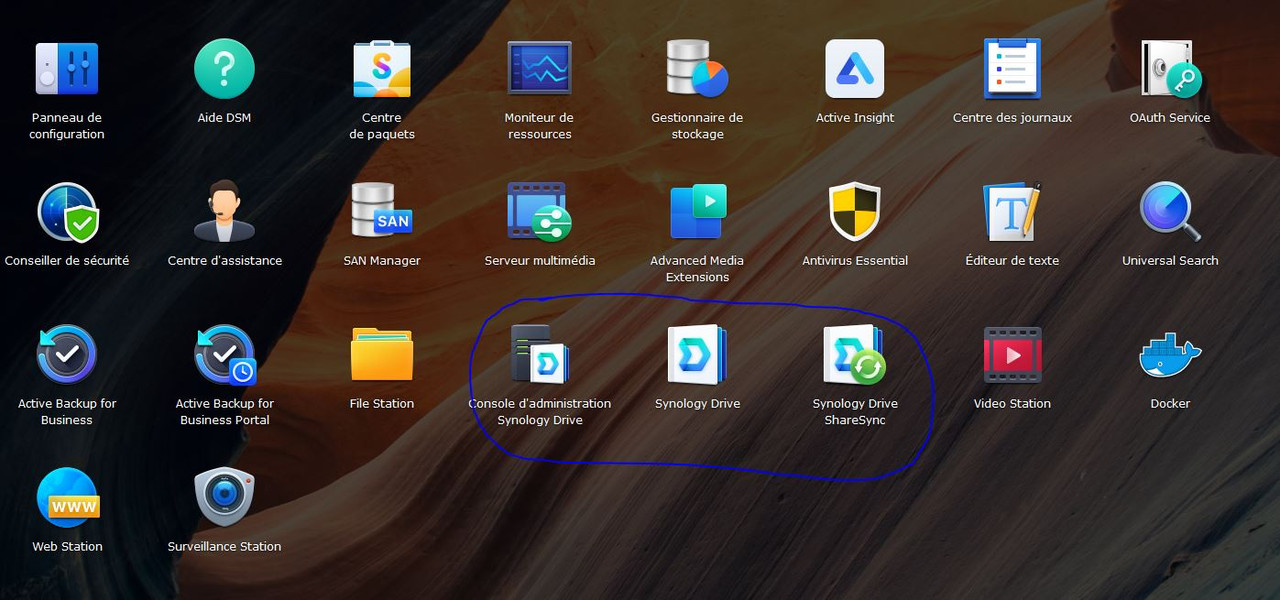Launch Conseiller de sécurité

pos(67,212)
